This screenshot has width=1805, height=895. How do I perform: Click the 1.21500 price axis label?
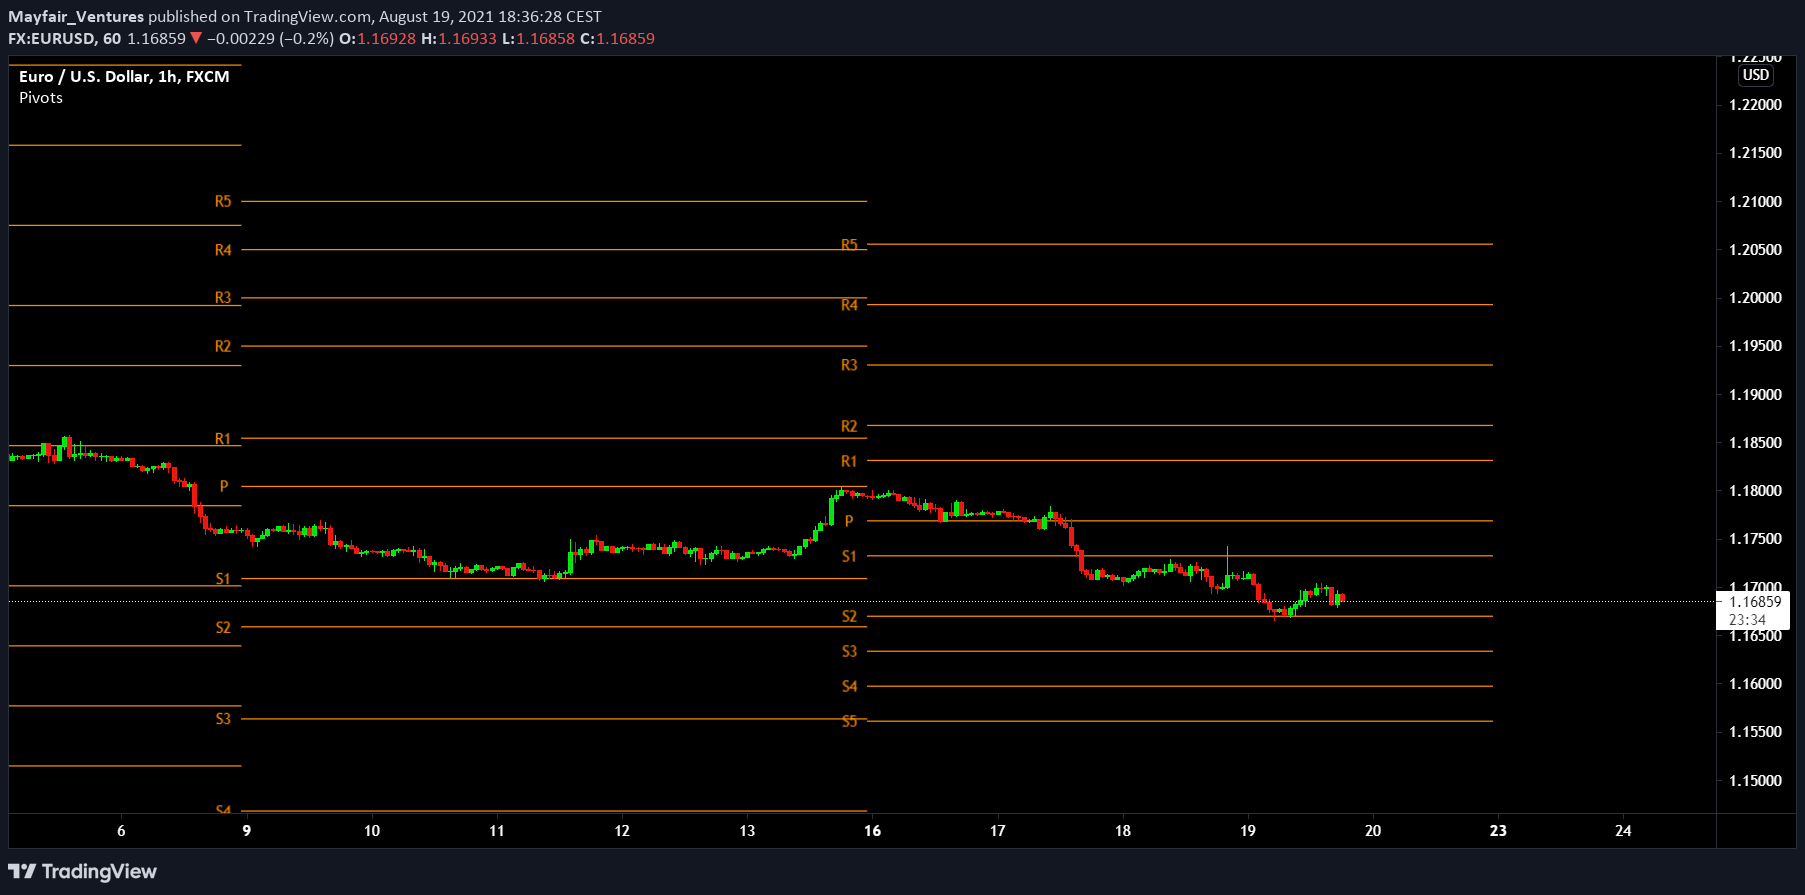click(1755, 153)
